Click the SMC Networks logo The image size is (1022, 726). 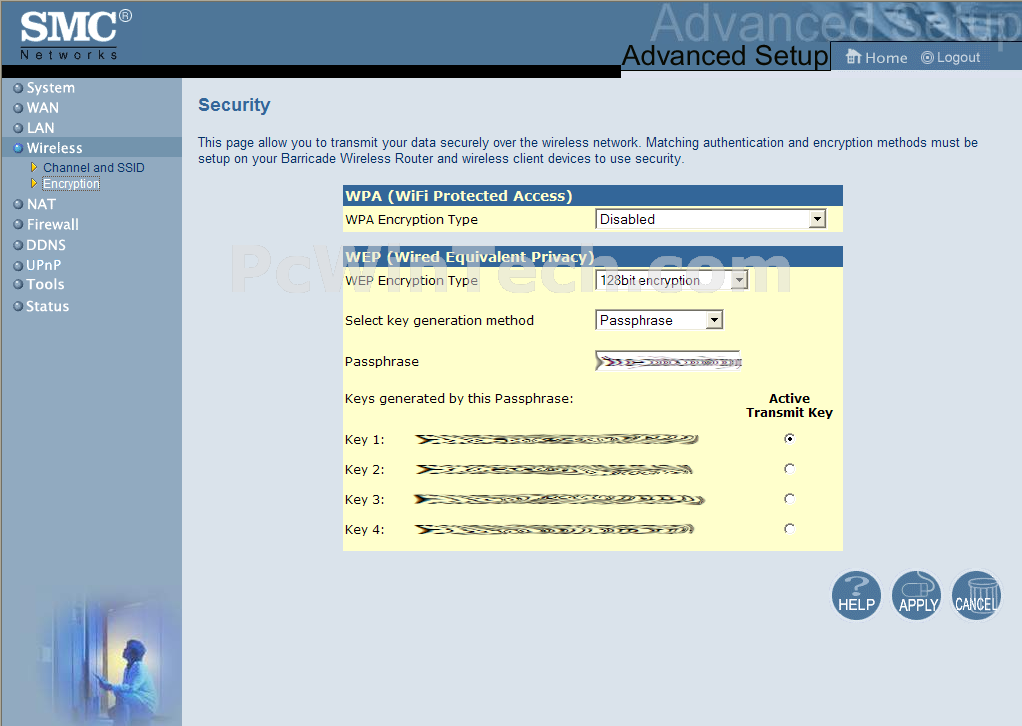point(75,35)
